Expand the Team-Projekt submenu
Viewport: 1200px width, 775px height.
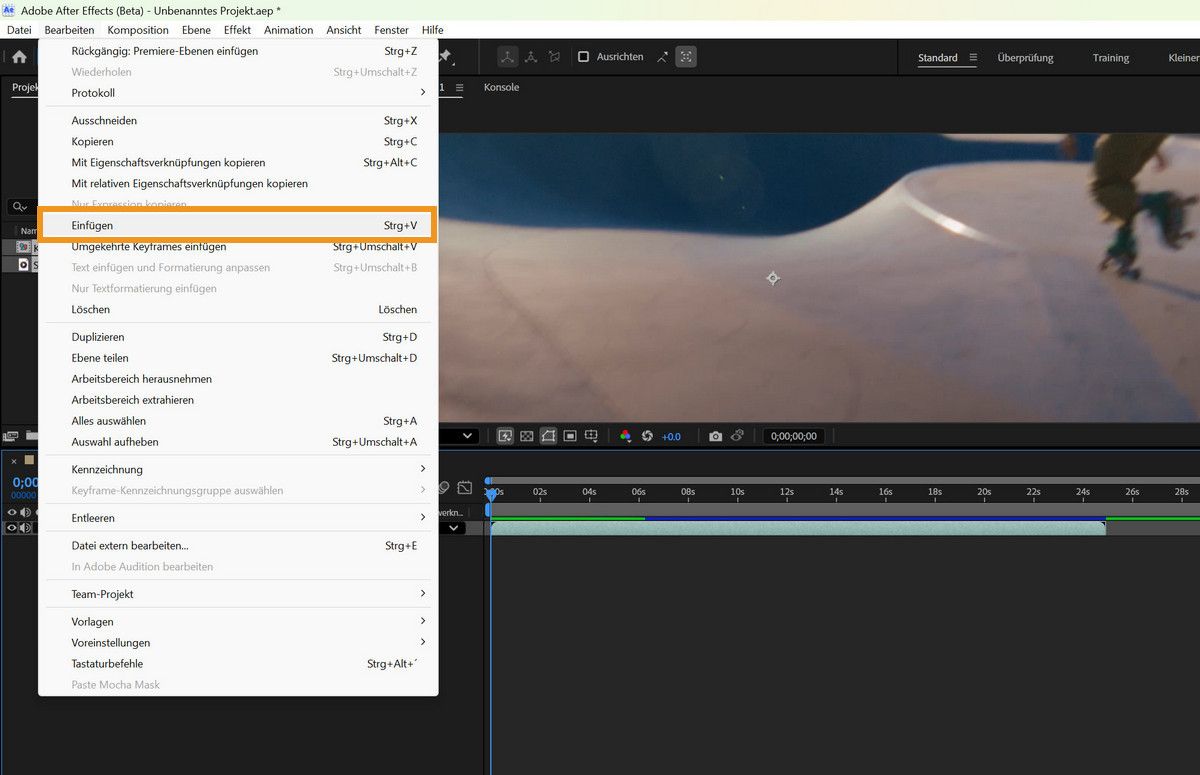pyautogui.click(x=238, y=594)
